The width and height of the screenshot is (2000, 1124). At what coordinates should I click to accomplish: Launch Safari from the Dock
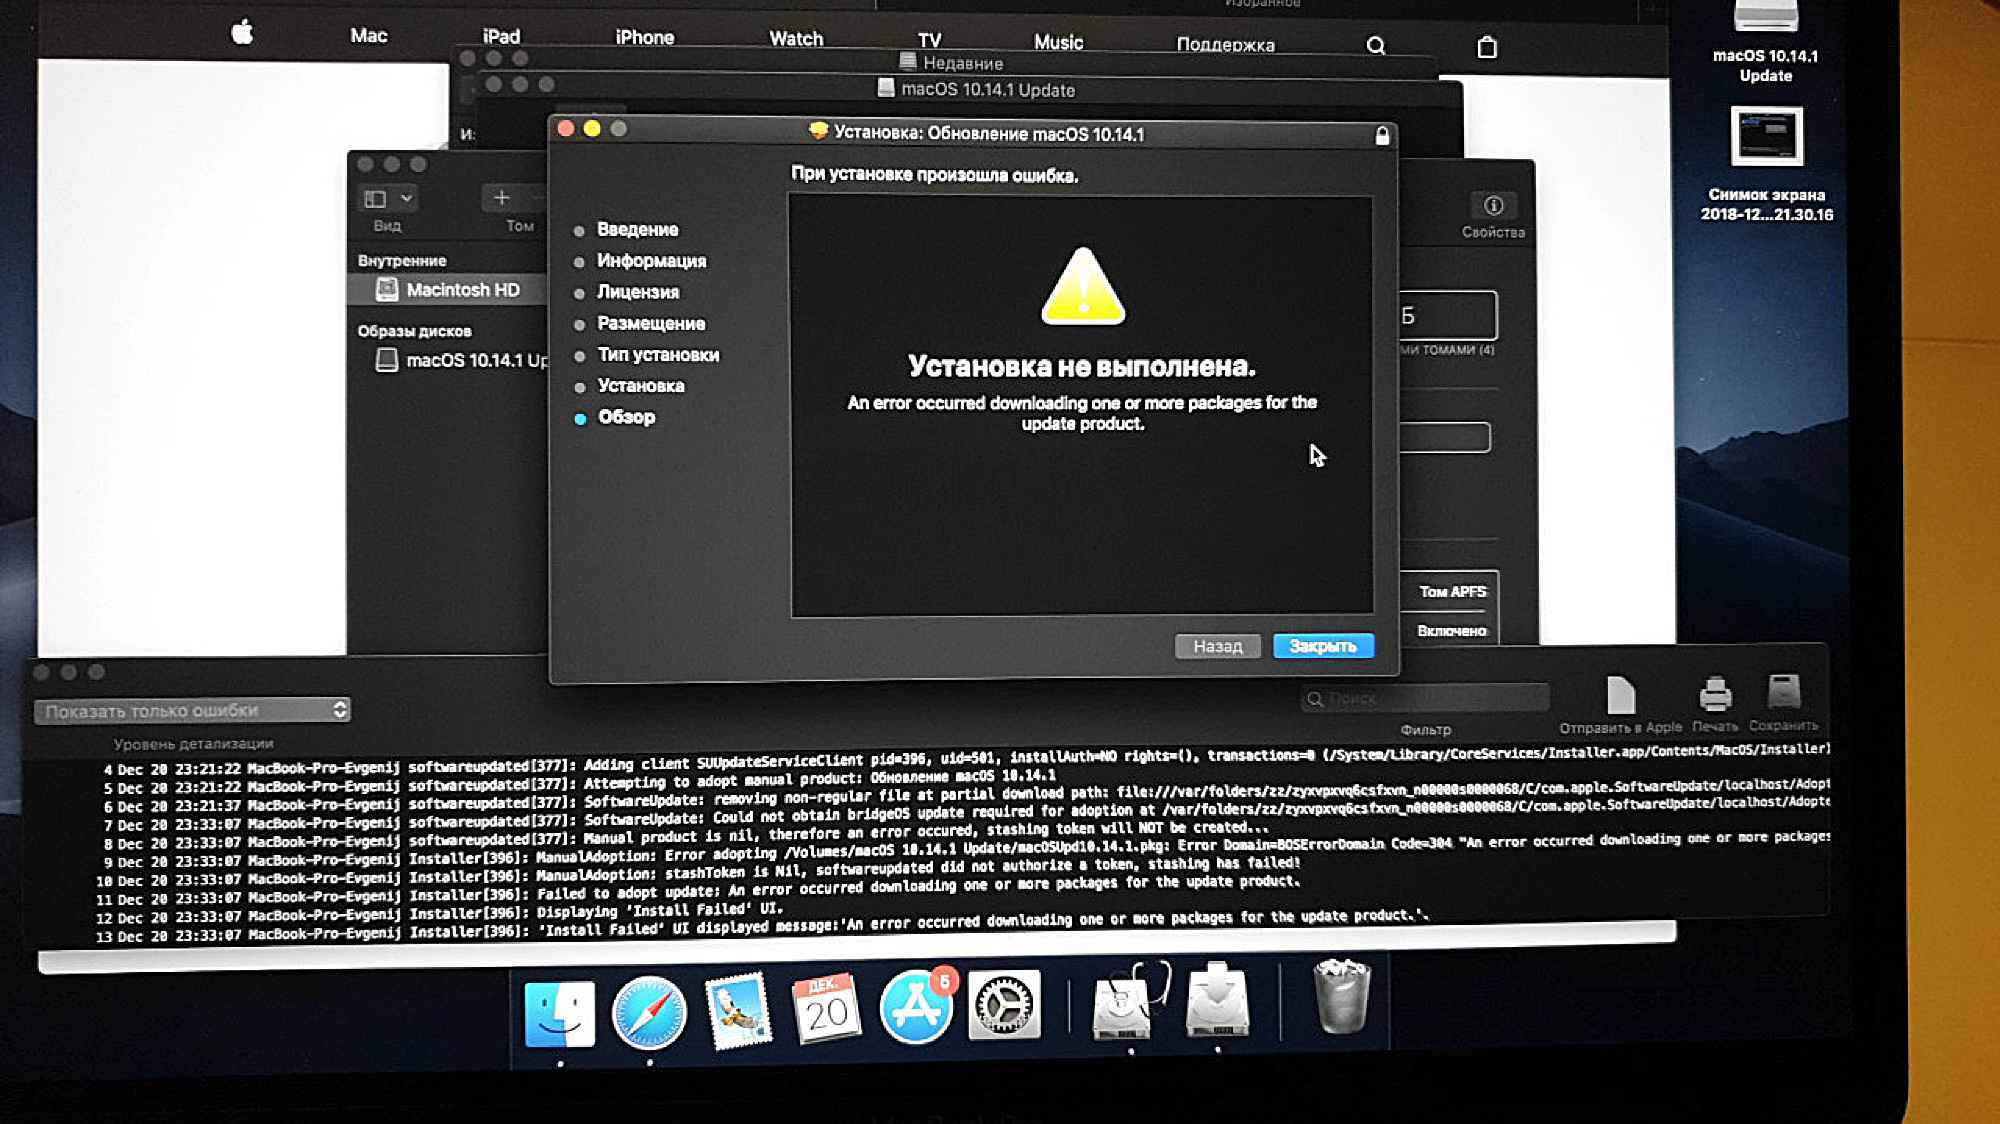pyautogui.click(x=649, y=1012)
